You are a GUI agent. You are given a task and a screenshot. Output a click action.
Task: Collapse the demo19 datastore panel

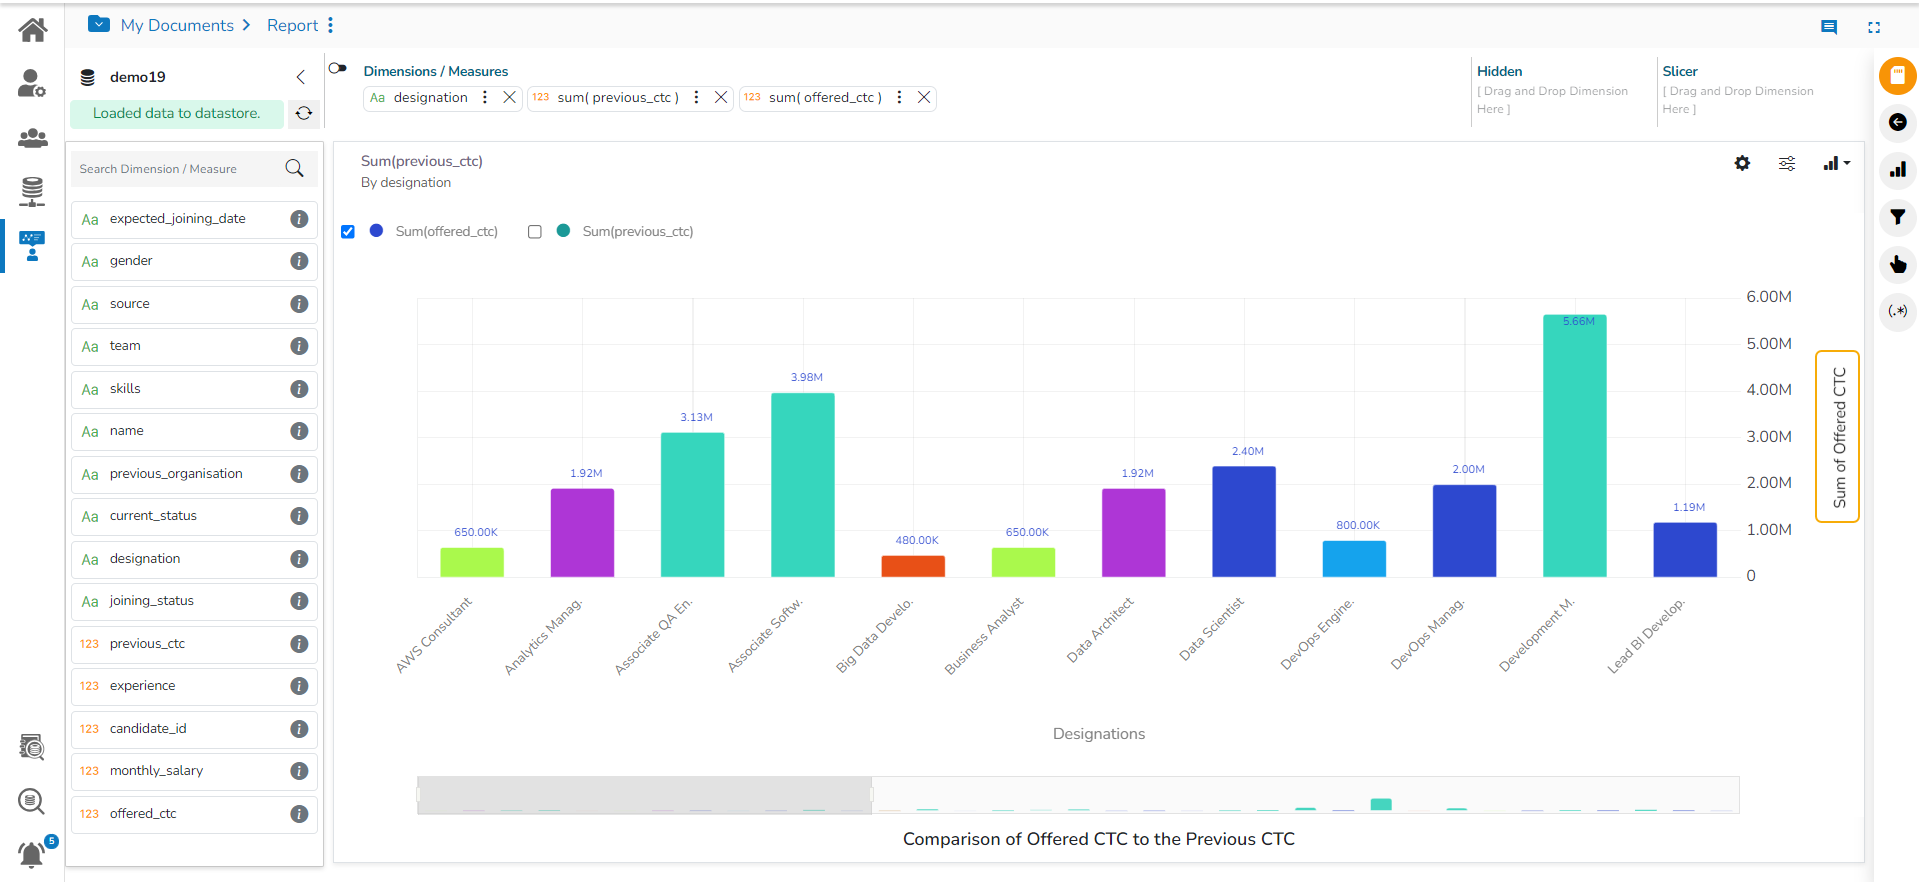[x=300, y=77]
